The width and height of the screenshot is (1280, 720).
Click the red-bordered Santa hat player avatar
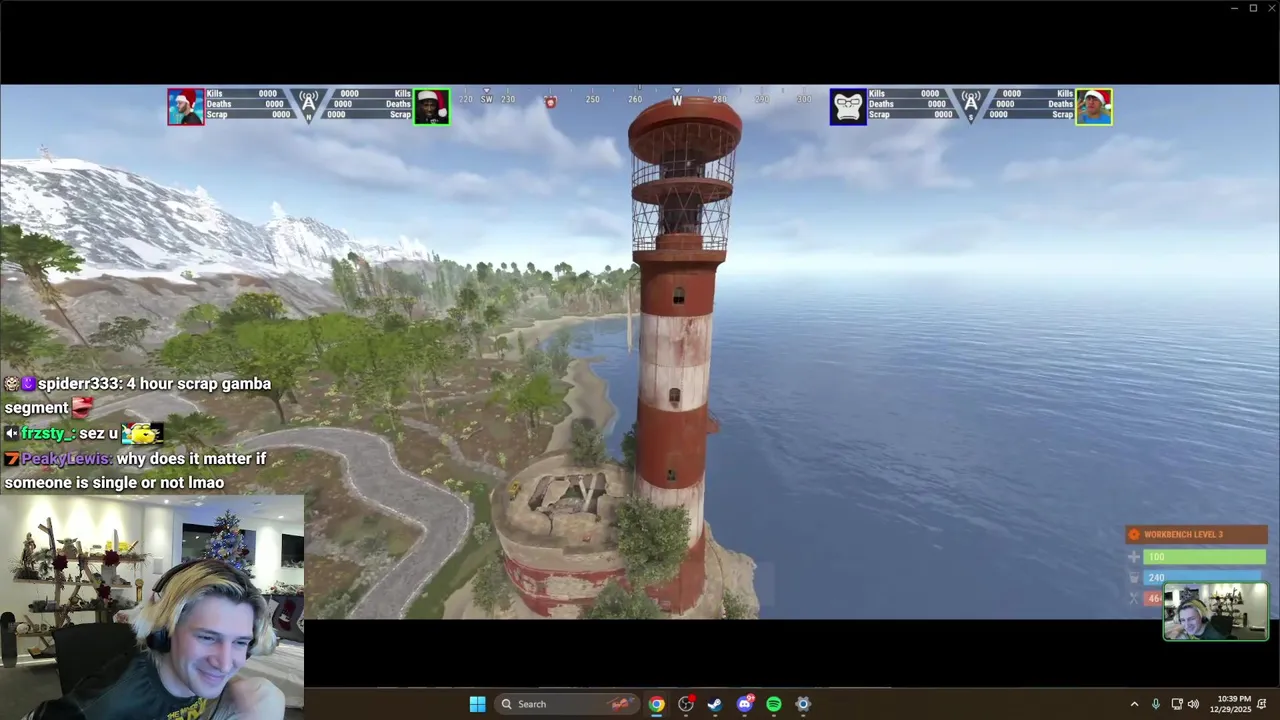[186, 107]
